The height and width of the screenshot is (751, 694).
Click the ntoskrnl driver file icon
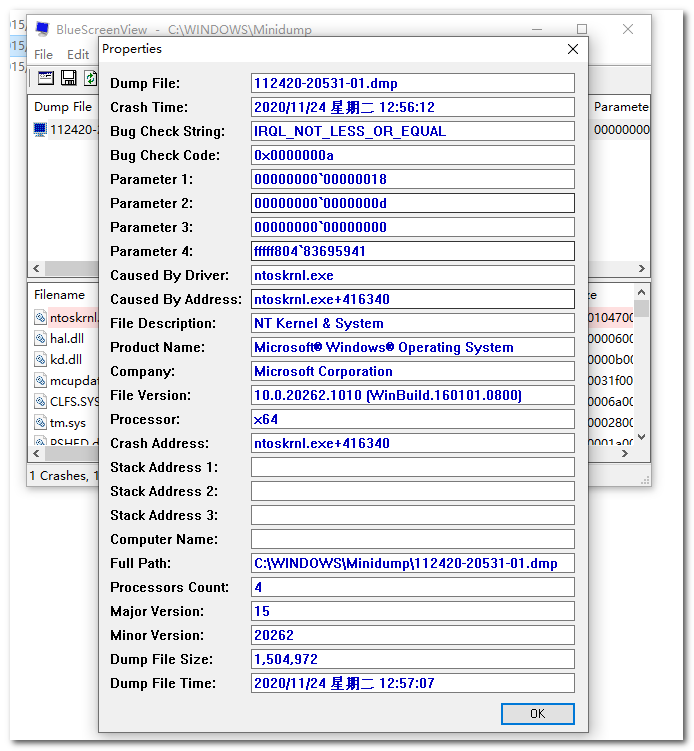coord(40,318)
